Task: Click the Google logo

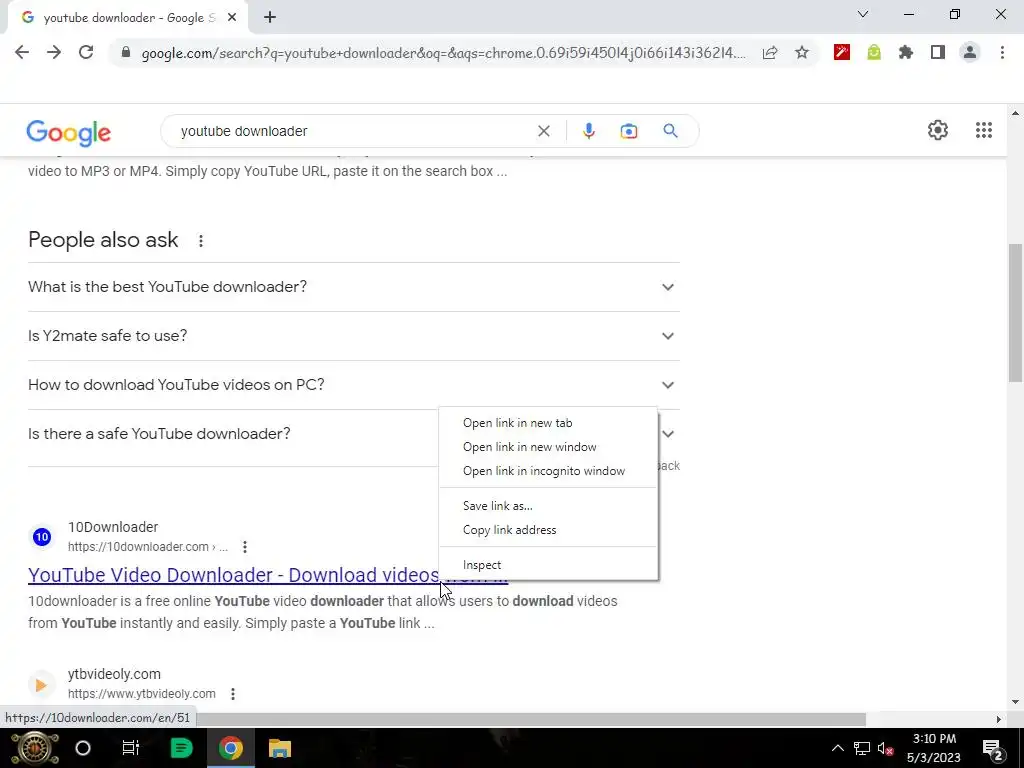Action: tap(69, 133)
